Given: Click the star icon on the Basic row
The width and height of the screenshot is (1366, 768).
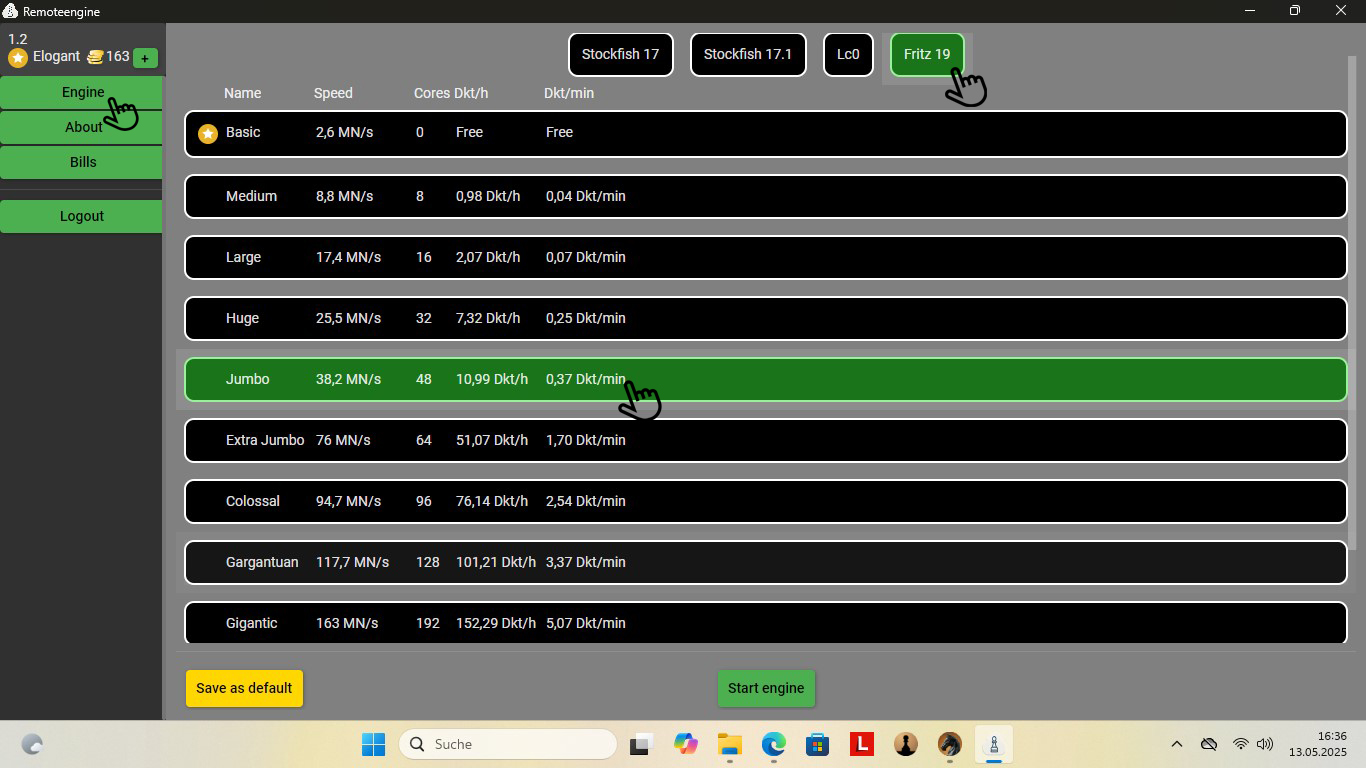Looking at the screenshot, I should pos(208,133).
